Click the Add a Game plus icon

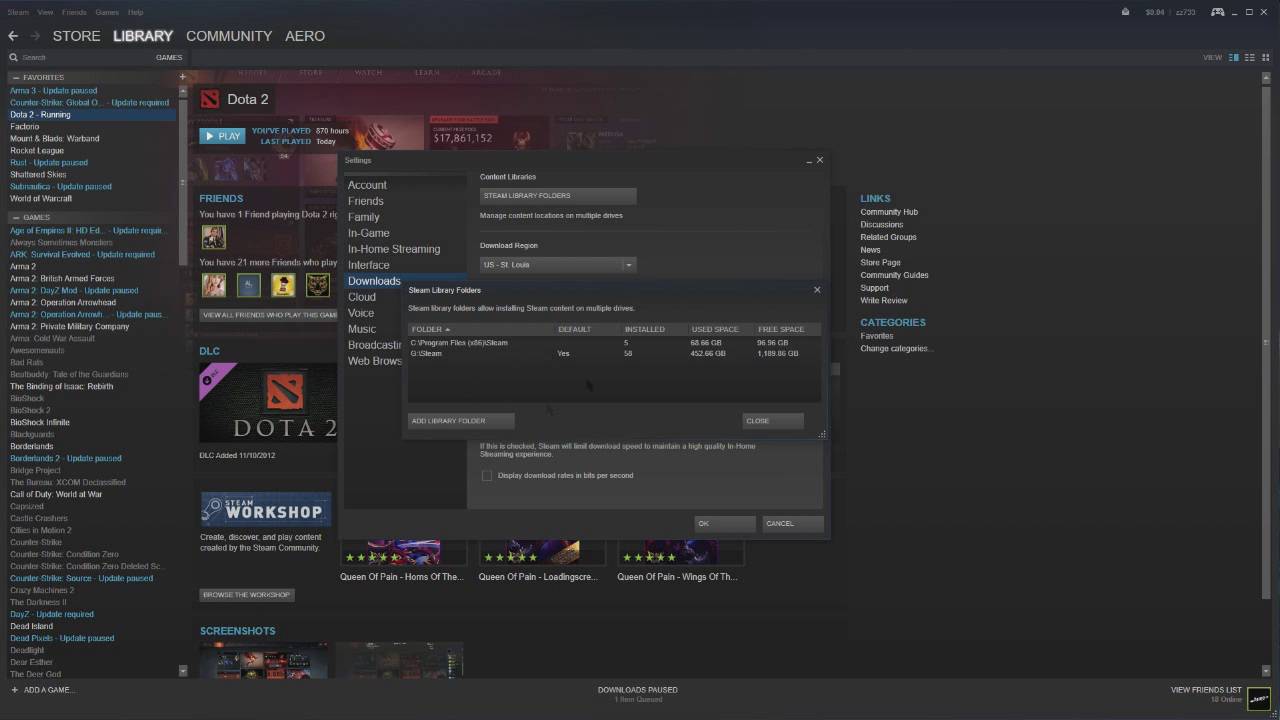coord(14,690)
